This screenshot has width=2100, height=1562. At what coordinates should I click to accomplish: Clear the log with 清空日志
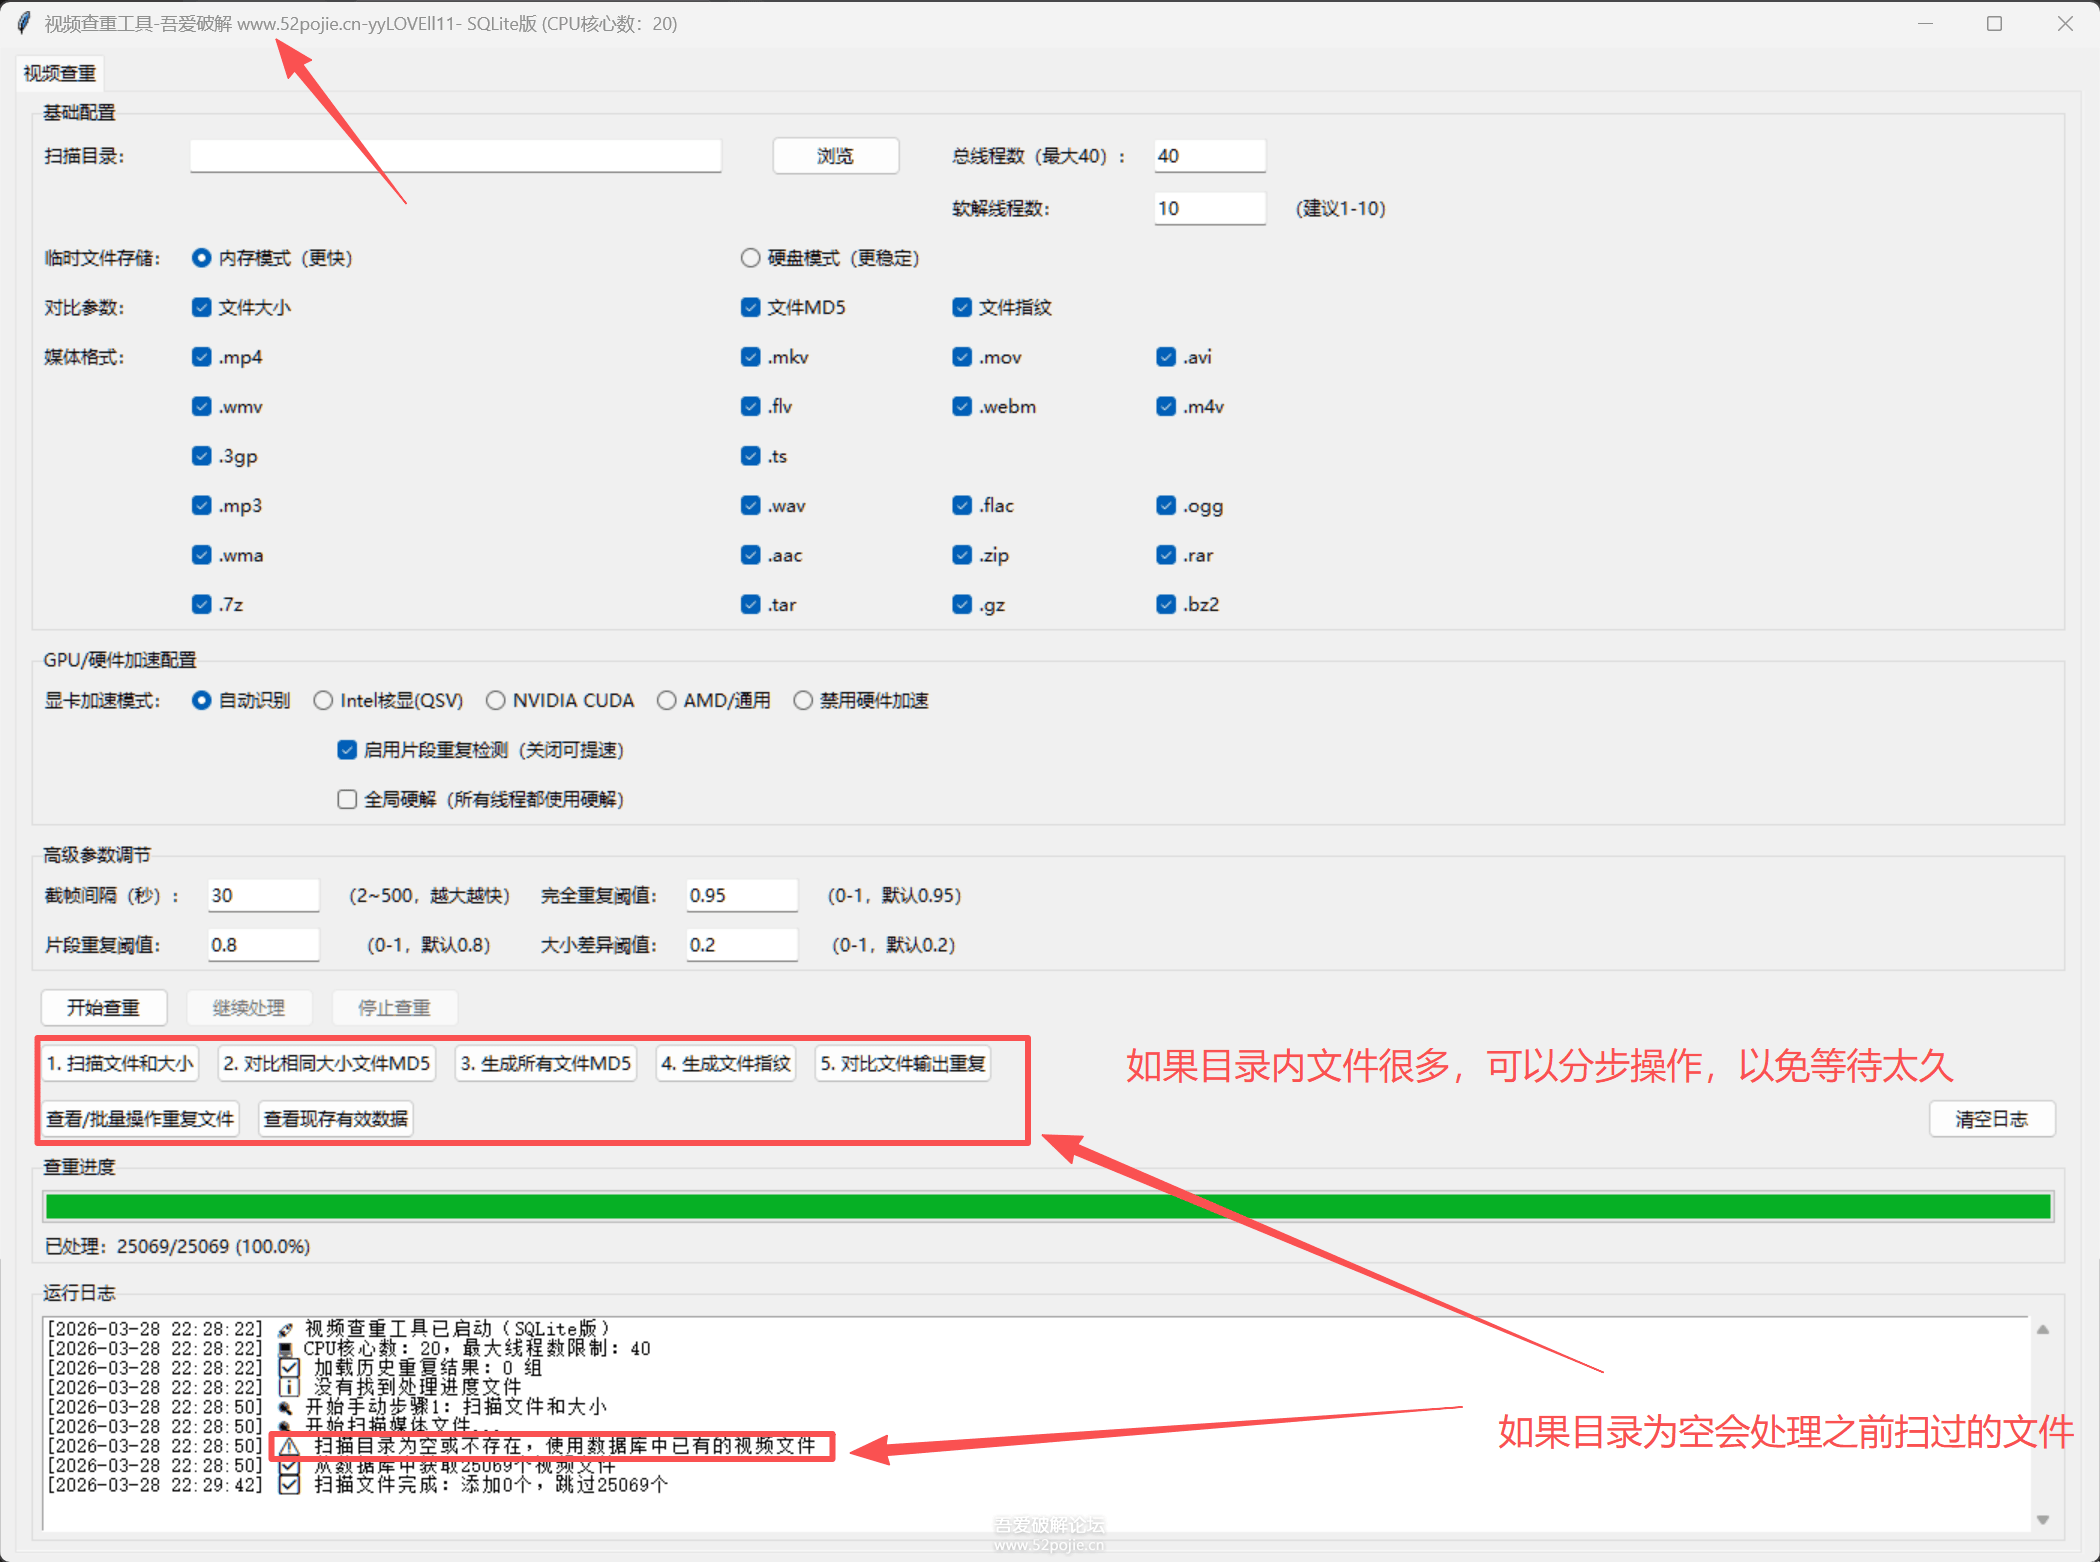click(1991, 1119)
